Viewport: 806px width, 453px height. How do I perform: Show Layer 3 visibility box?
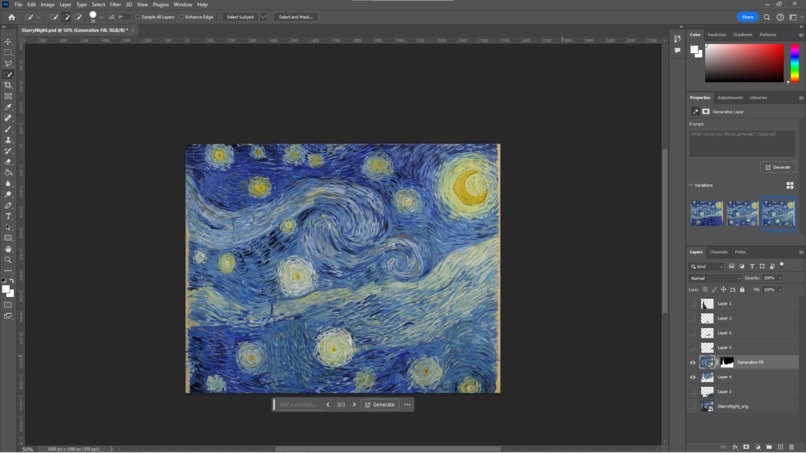pos(692,392)
